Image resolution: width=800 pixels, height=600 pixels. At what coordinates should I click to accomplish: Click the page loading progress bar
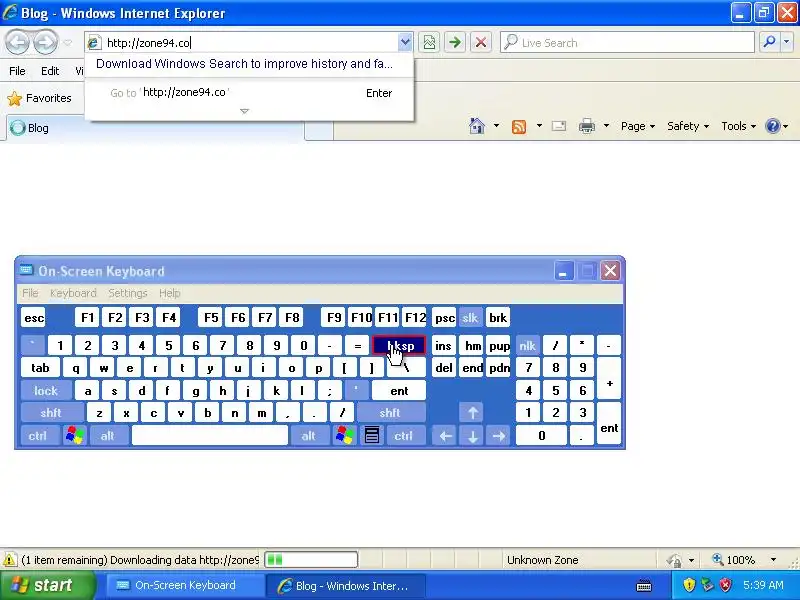click(x=311, y=560)
